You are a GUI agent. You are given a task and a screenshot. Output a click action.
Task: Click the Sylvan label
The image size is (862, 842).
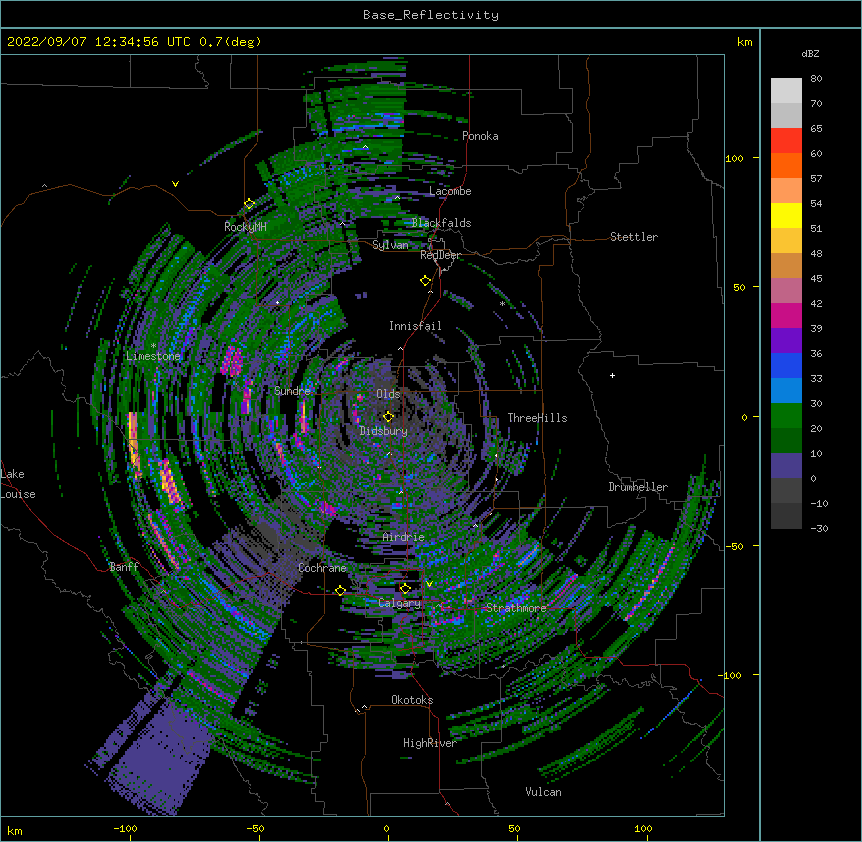coord(390,245)
